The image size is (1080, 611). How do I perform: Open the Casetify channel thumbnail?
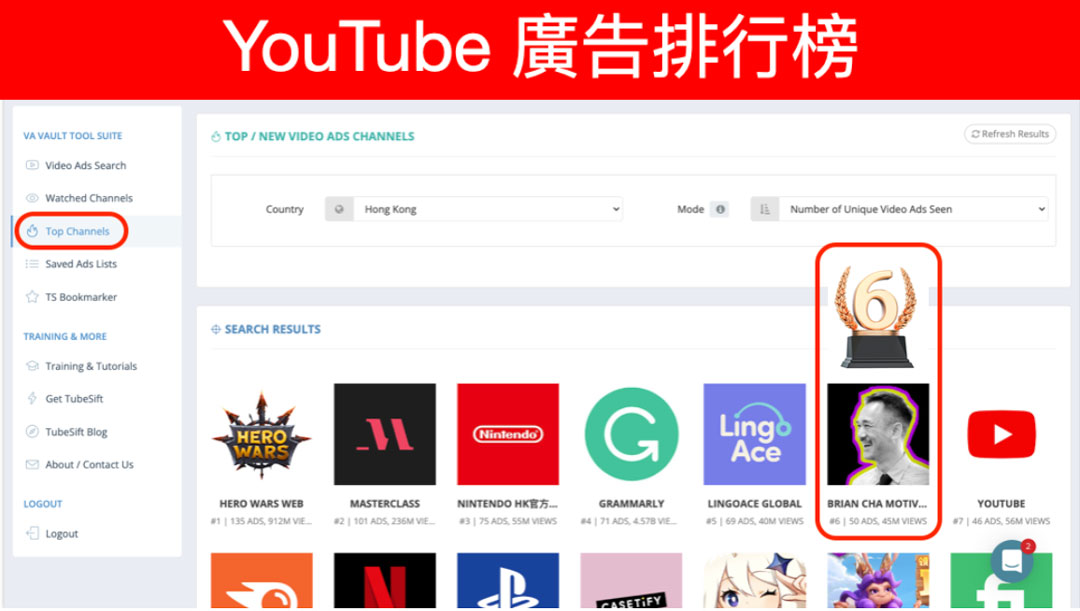click(x=631, y=580)
